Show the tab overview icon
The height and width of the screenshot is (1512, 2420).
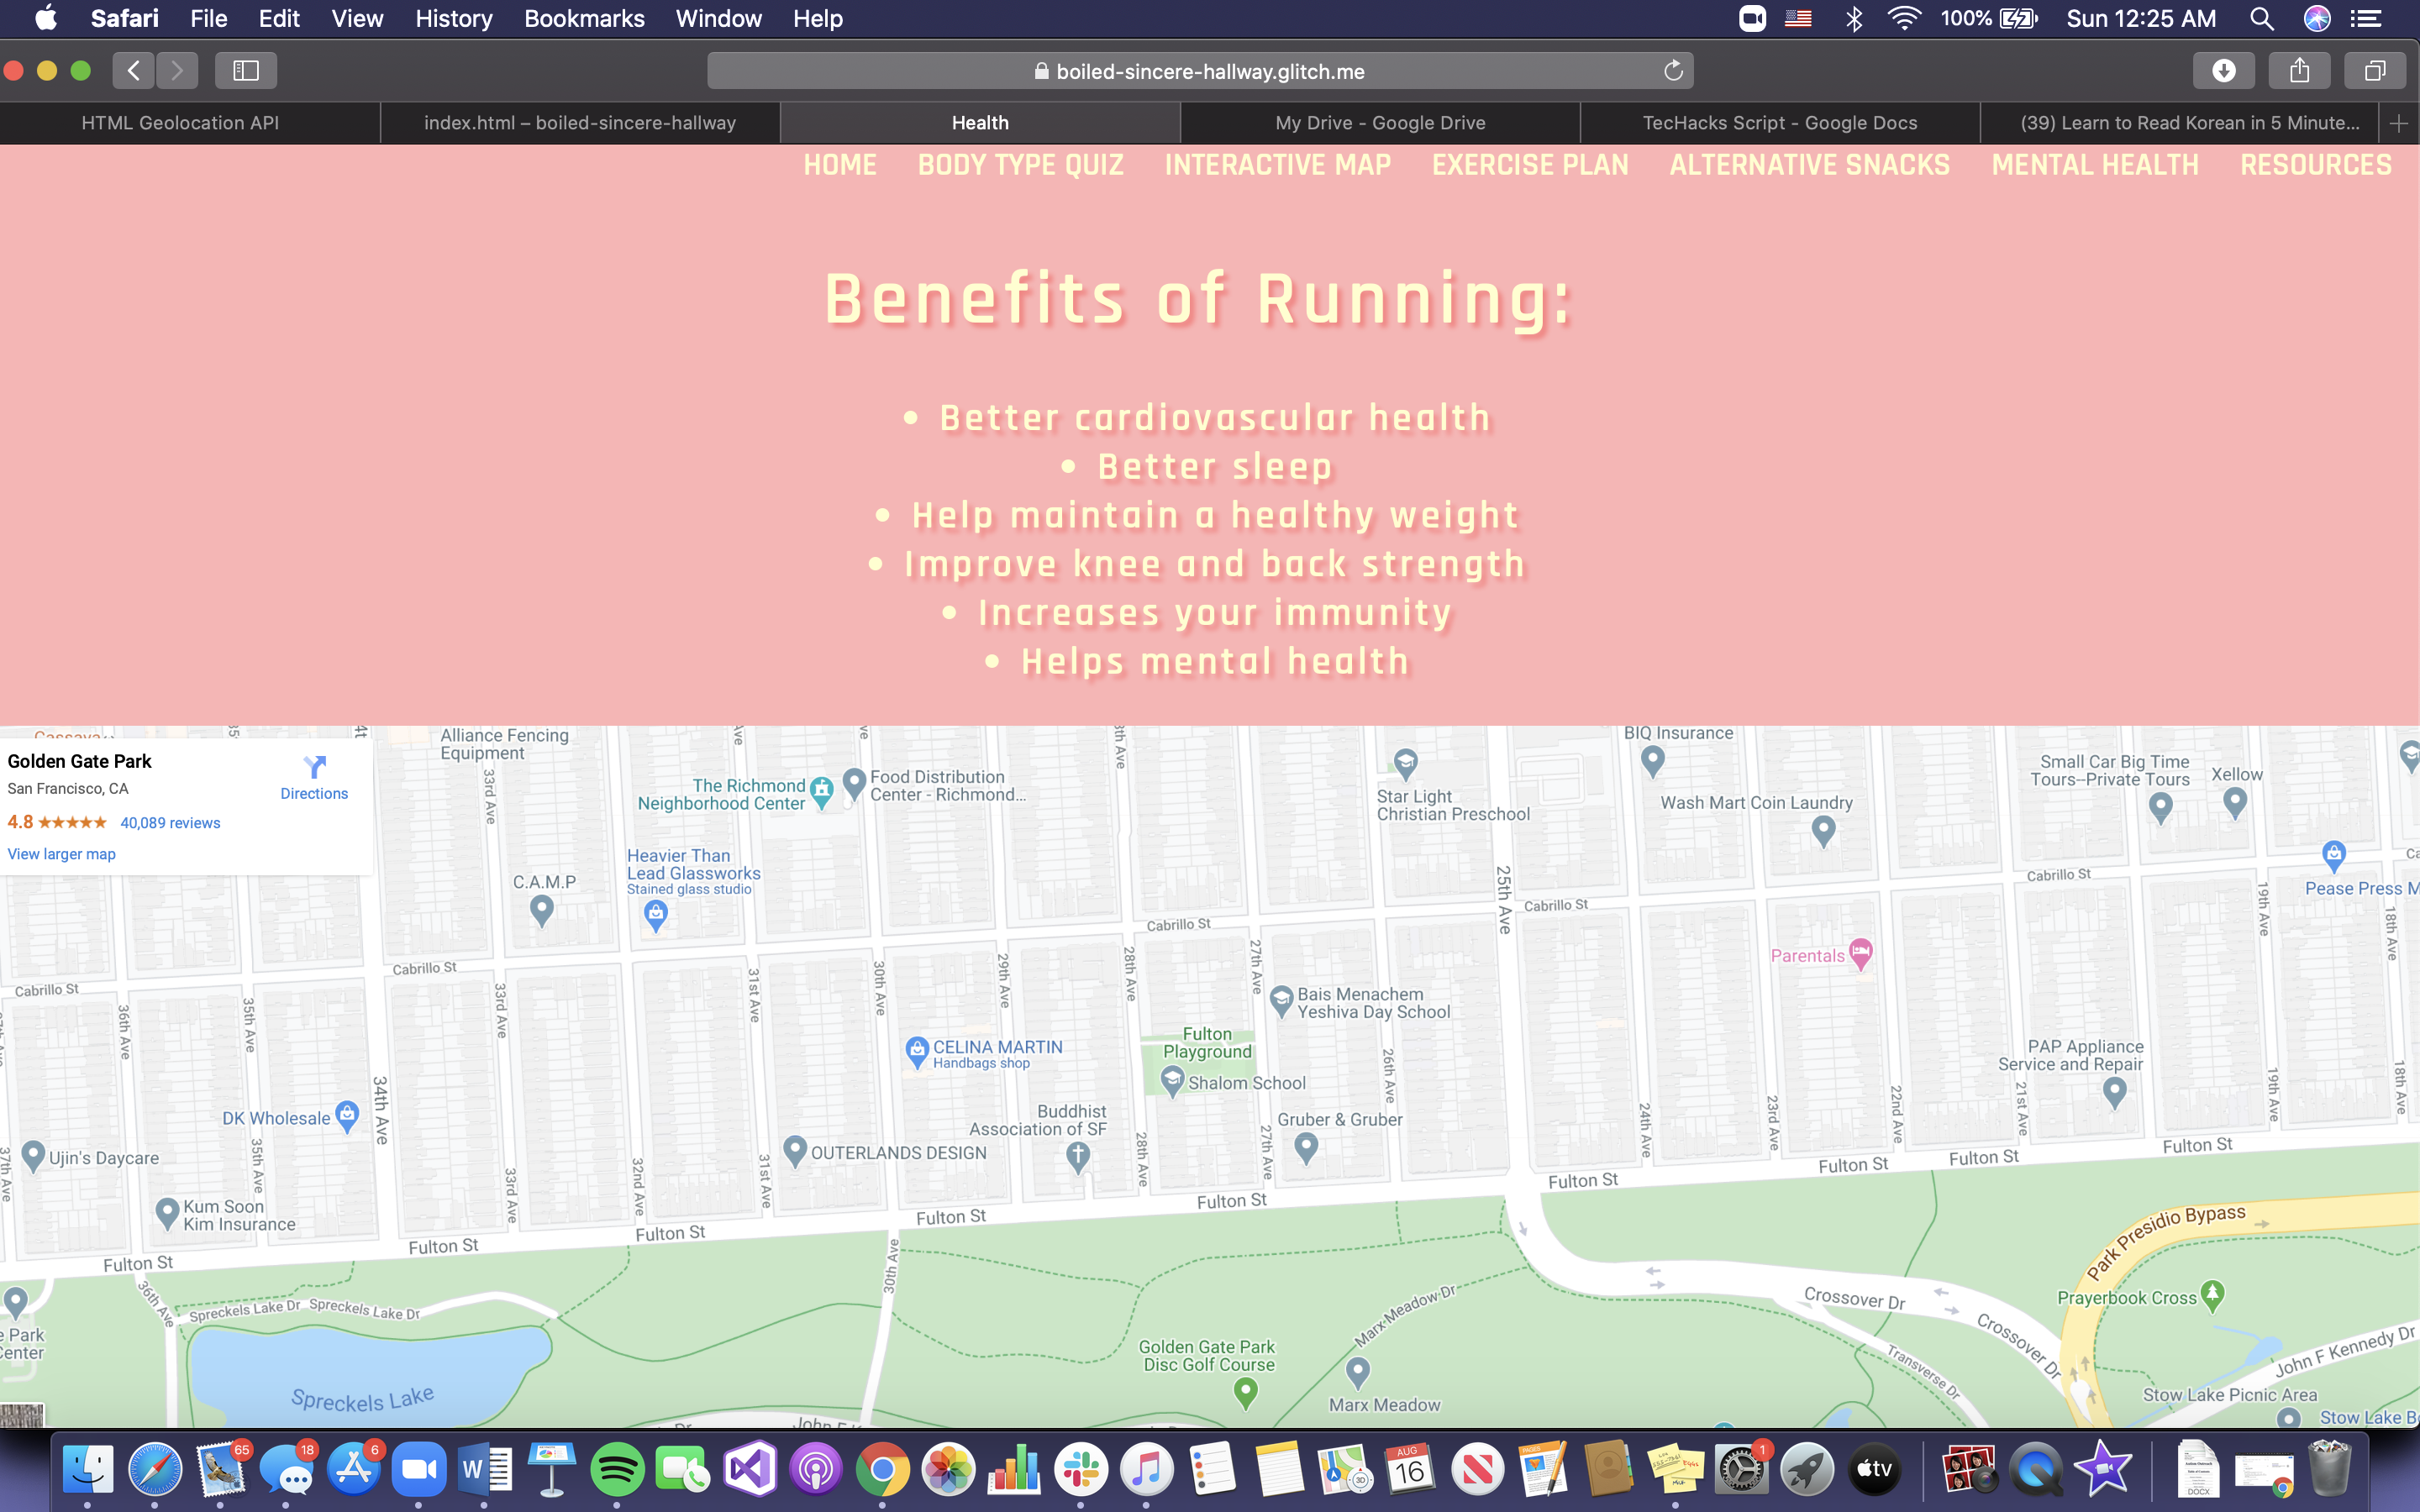coord(2375,71)
